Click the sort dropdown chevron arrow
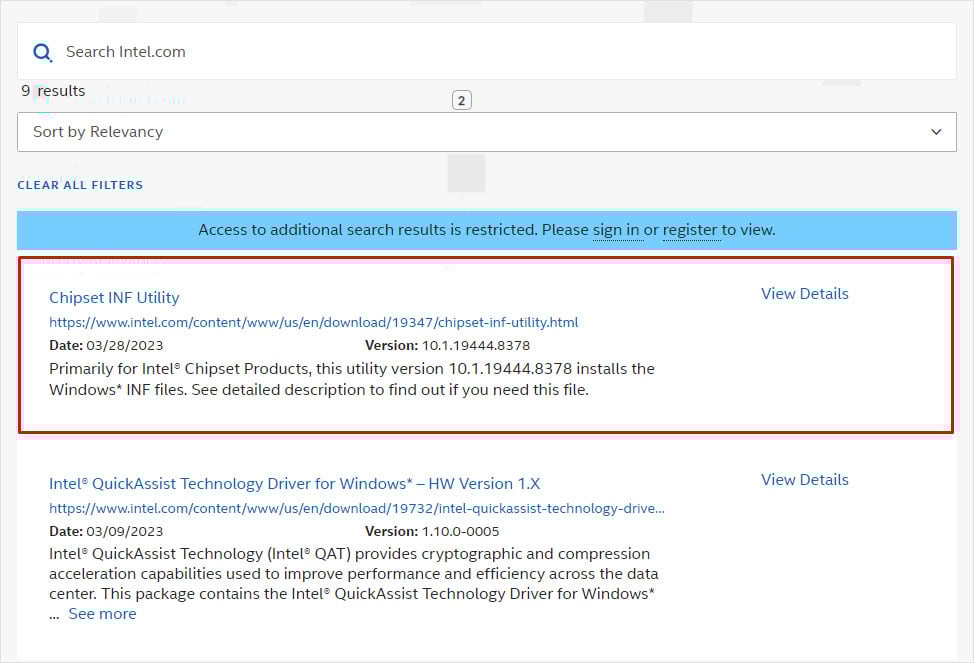Image resolution: width=974 pixels, height=663 pixels. pos(936,132)
